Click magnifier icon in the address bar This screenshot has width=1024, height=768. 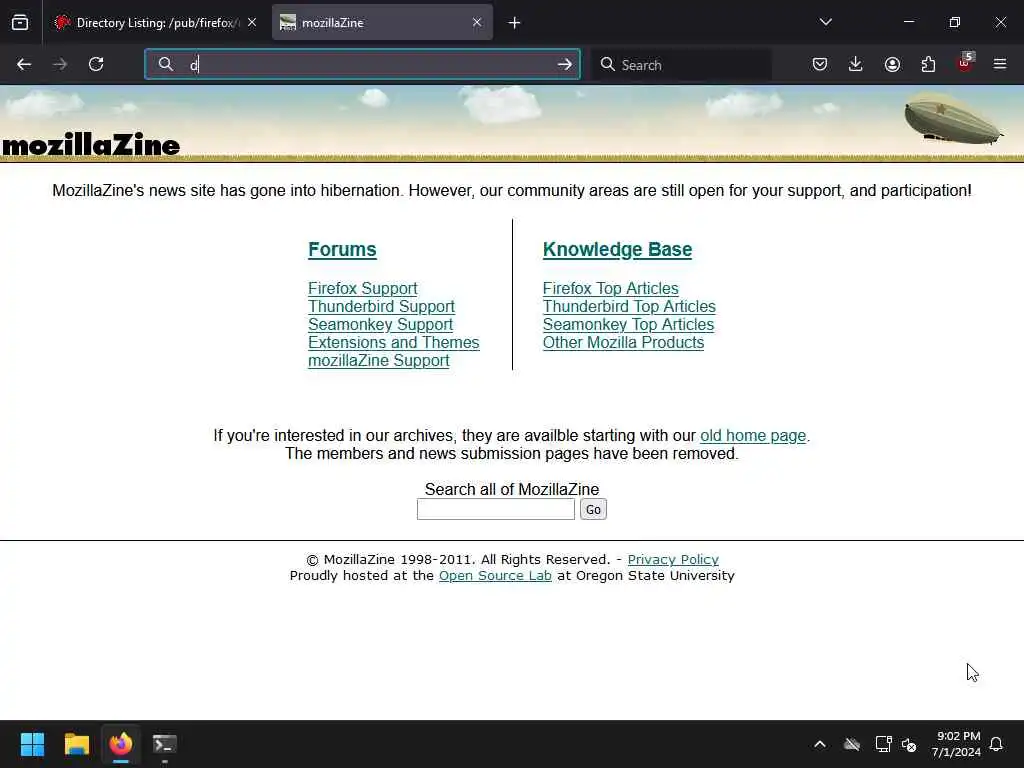coord(166,64)
